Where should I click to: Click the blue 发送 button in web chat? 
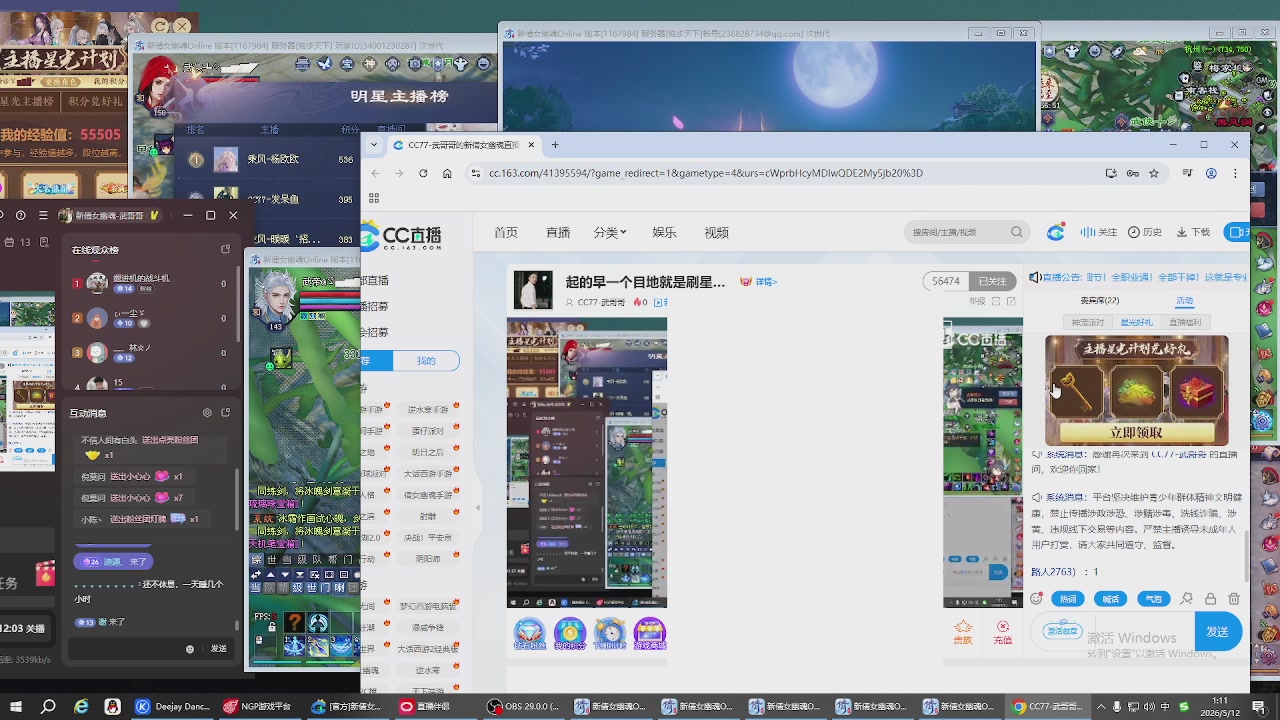1217,632
